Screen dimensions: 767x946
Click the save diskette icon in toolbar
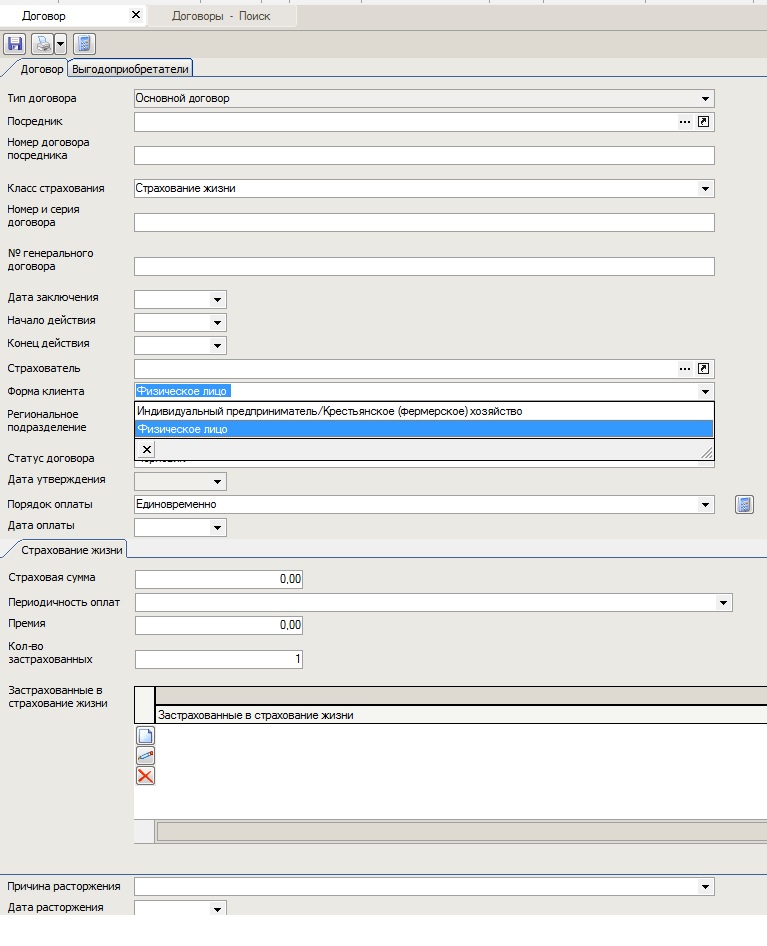click(x=15, y=44)
